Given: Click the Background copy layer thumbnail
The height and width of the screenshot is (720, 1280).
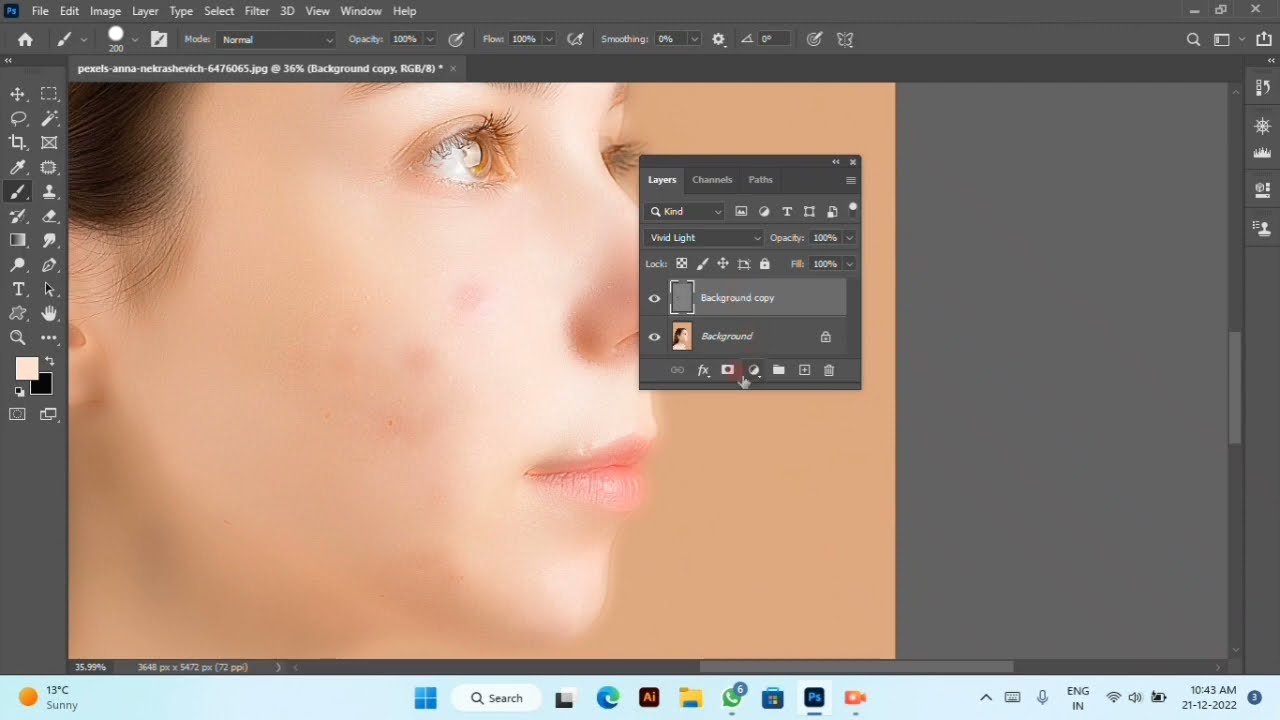Looking at the screenshot, I should [x=682, y=298].
